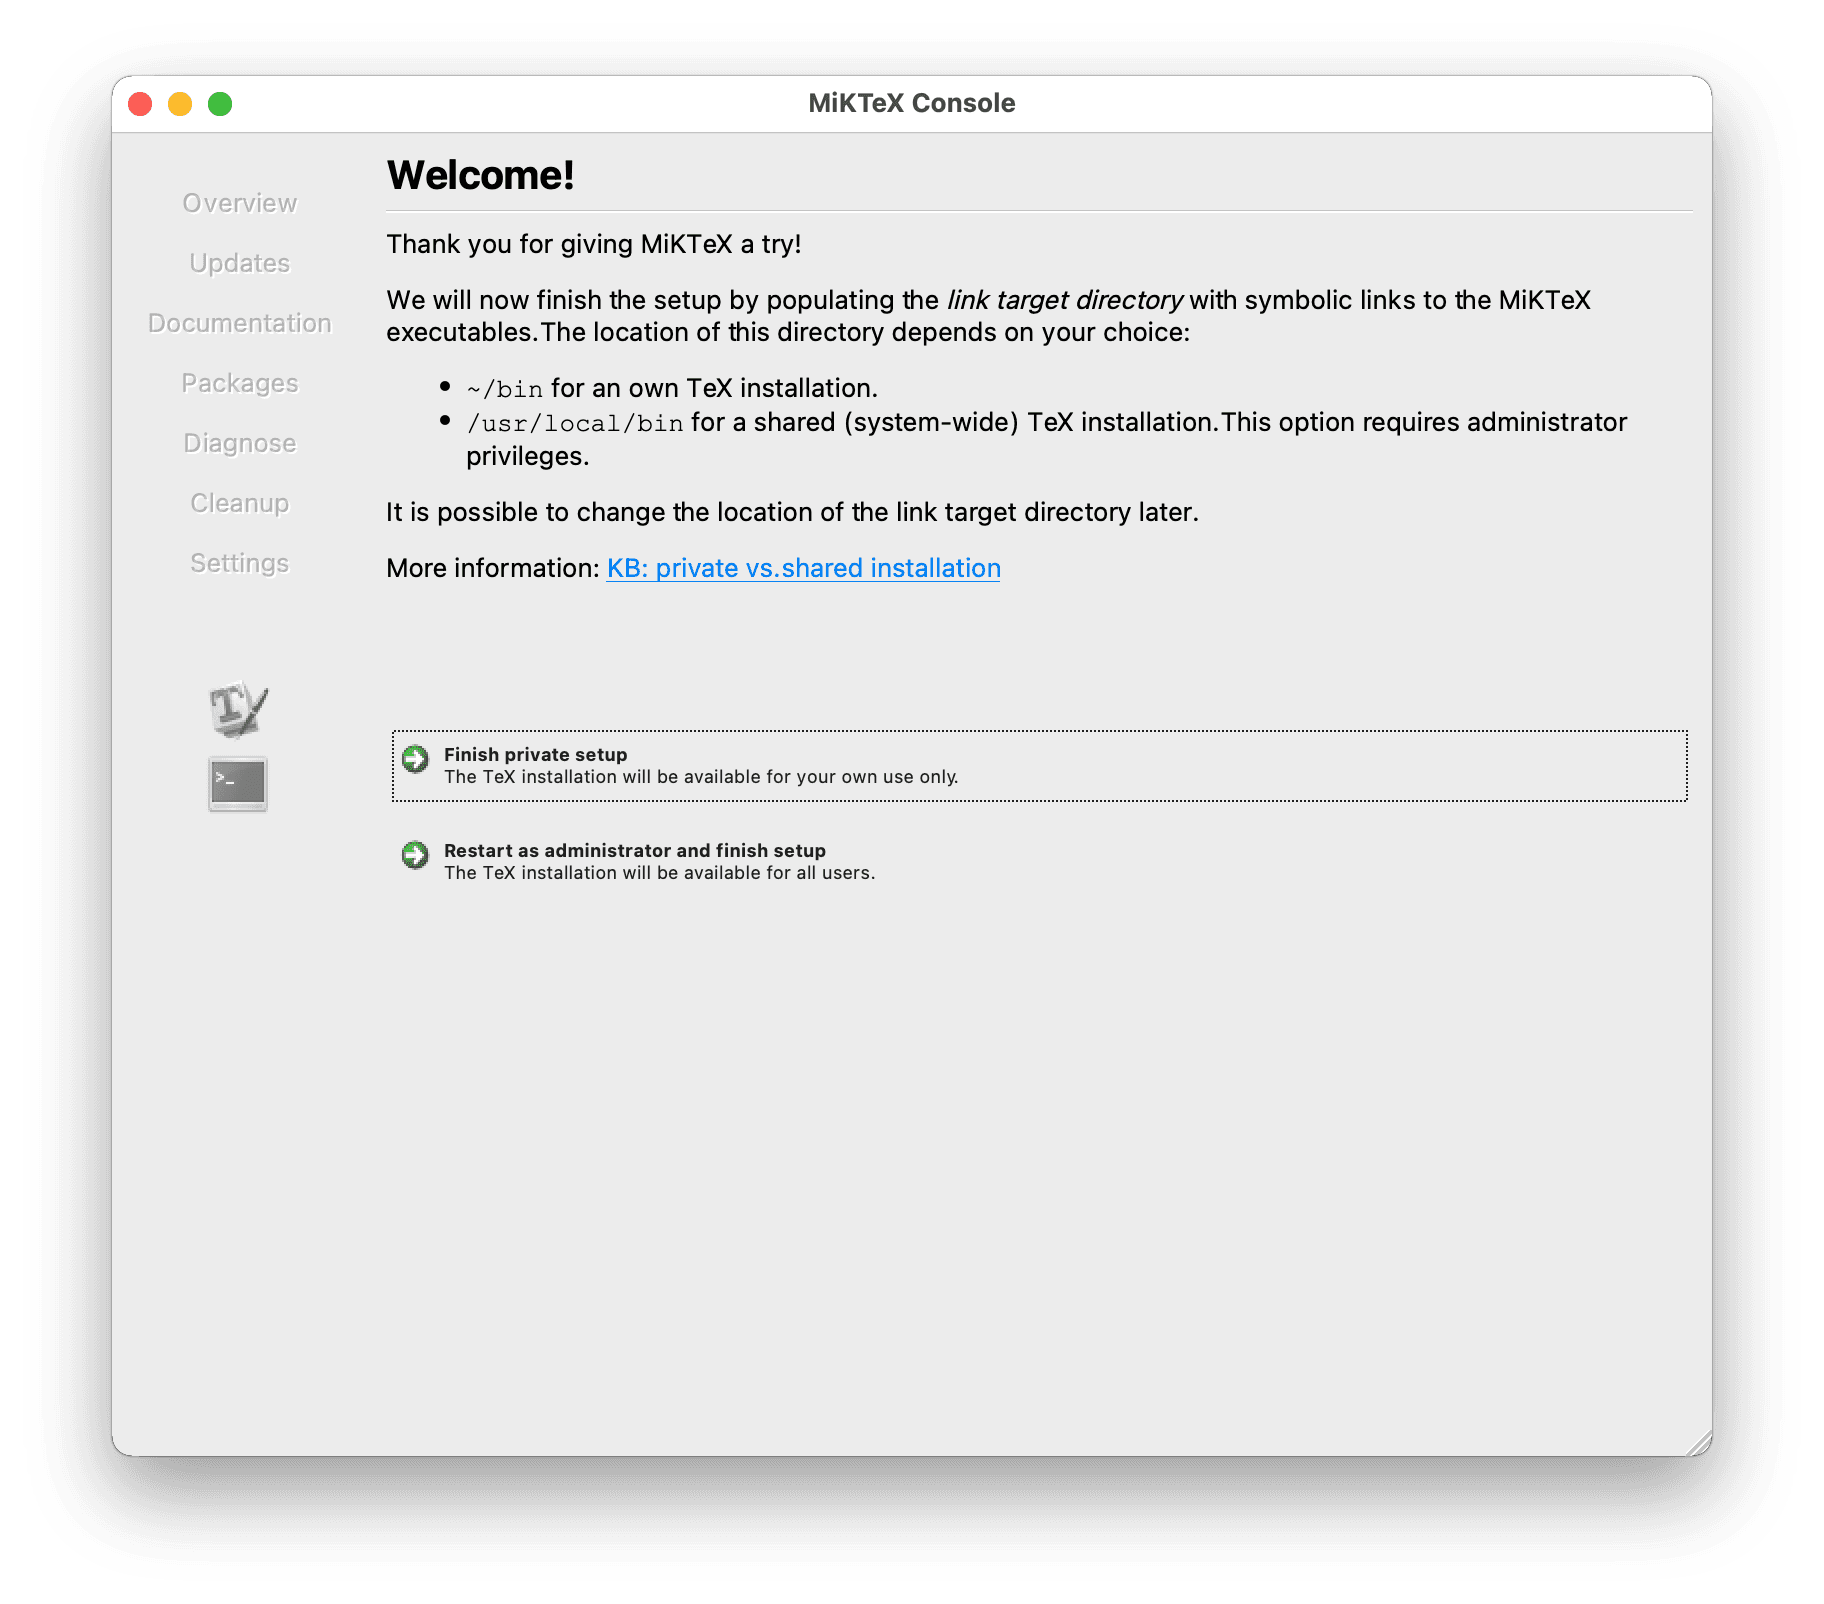Go to the Overview page
The height and width of the screenshot is (1604, 1824).
tap(240, 203)
